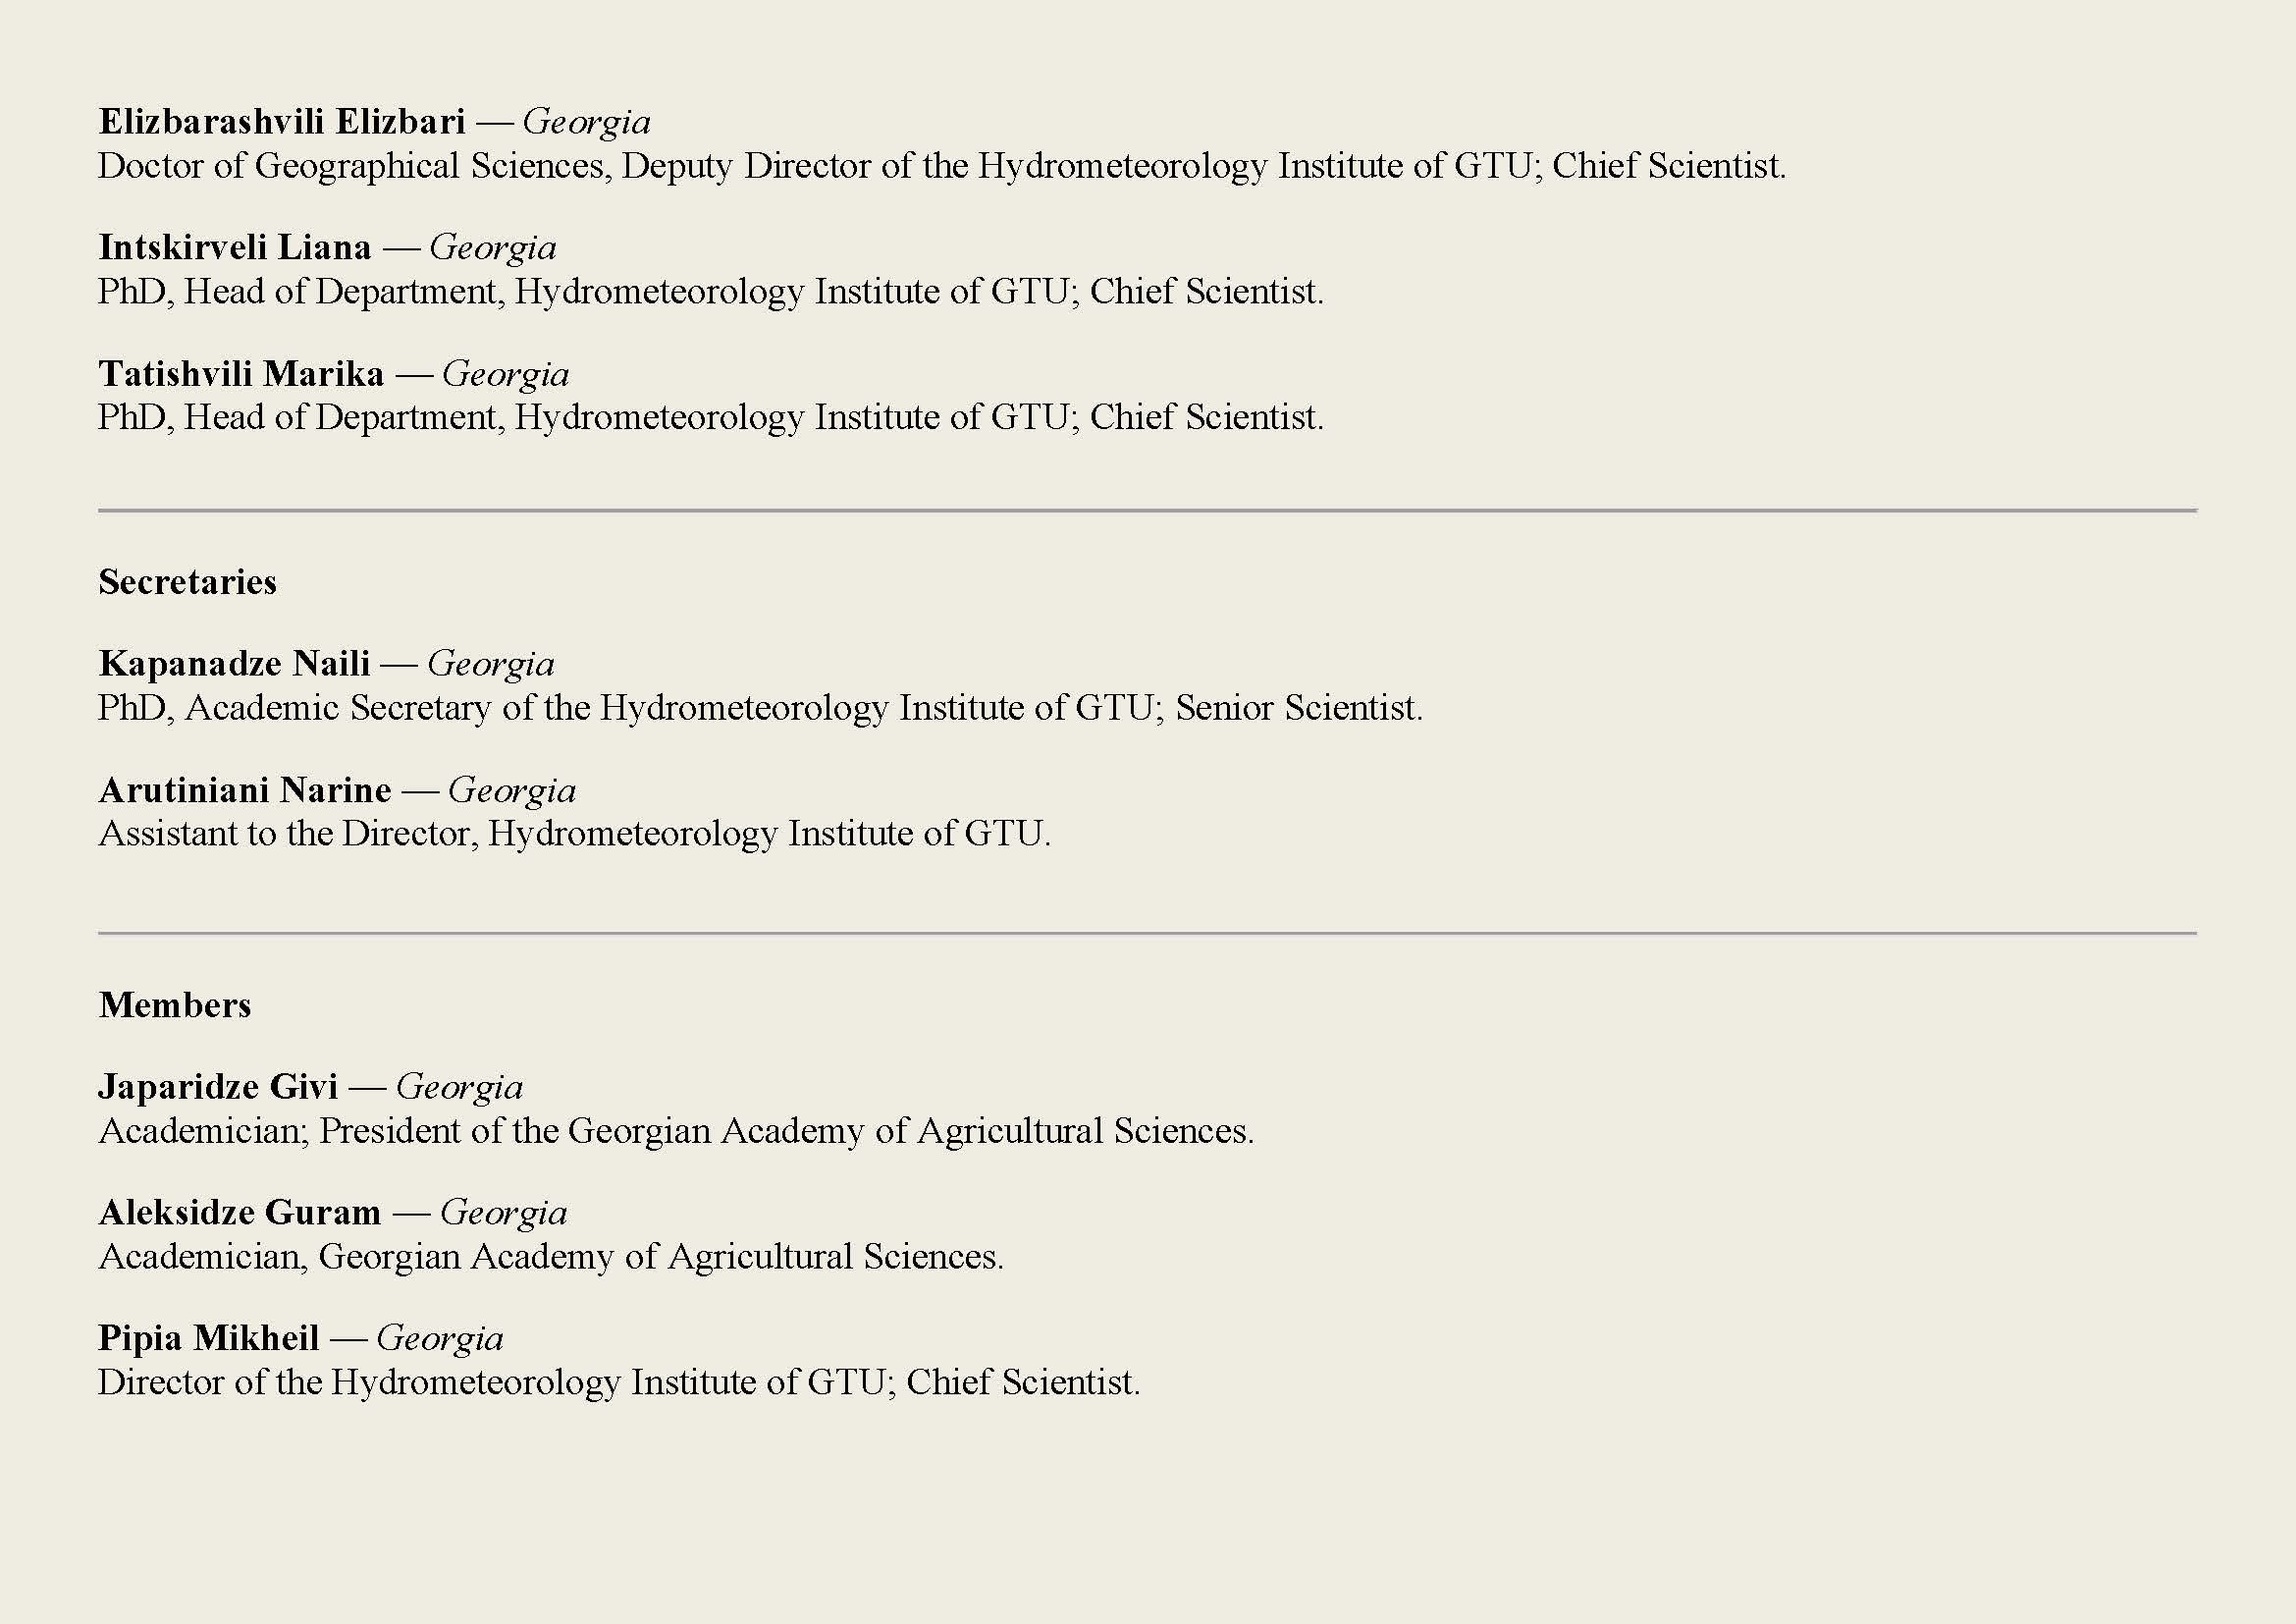Click the name Kapanadze Naili
This screenshot has height=1624, width=2296.
pos(234,663)
